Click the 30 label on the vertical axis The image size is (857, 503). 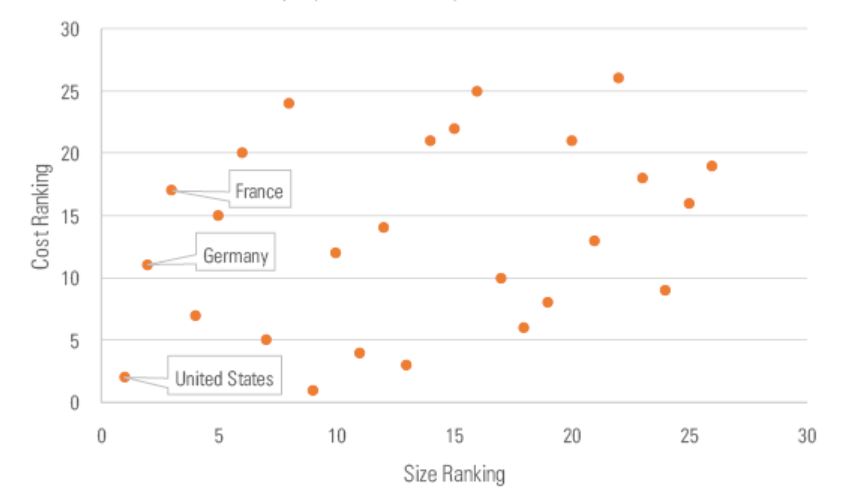tap(69, 29)
